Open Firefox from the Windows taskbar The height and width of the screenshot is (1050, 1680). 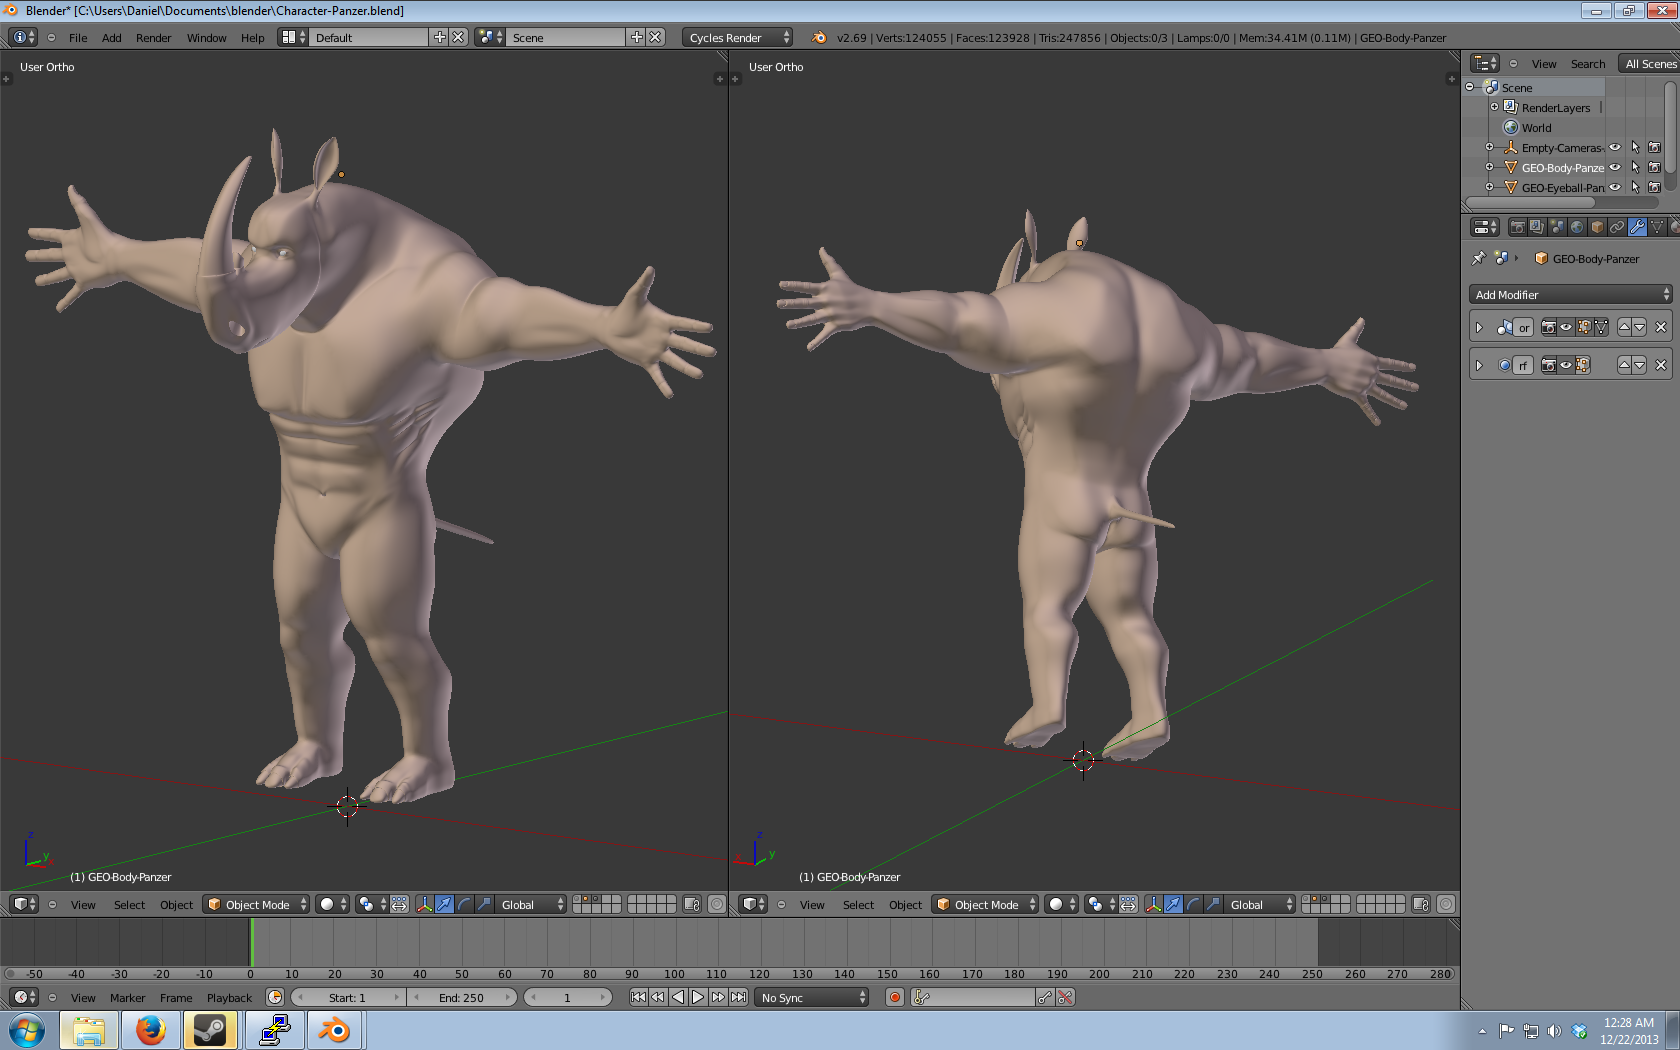tap(150, 1029)
